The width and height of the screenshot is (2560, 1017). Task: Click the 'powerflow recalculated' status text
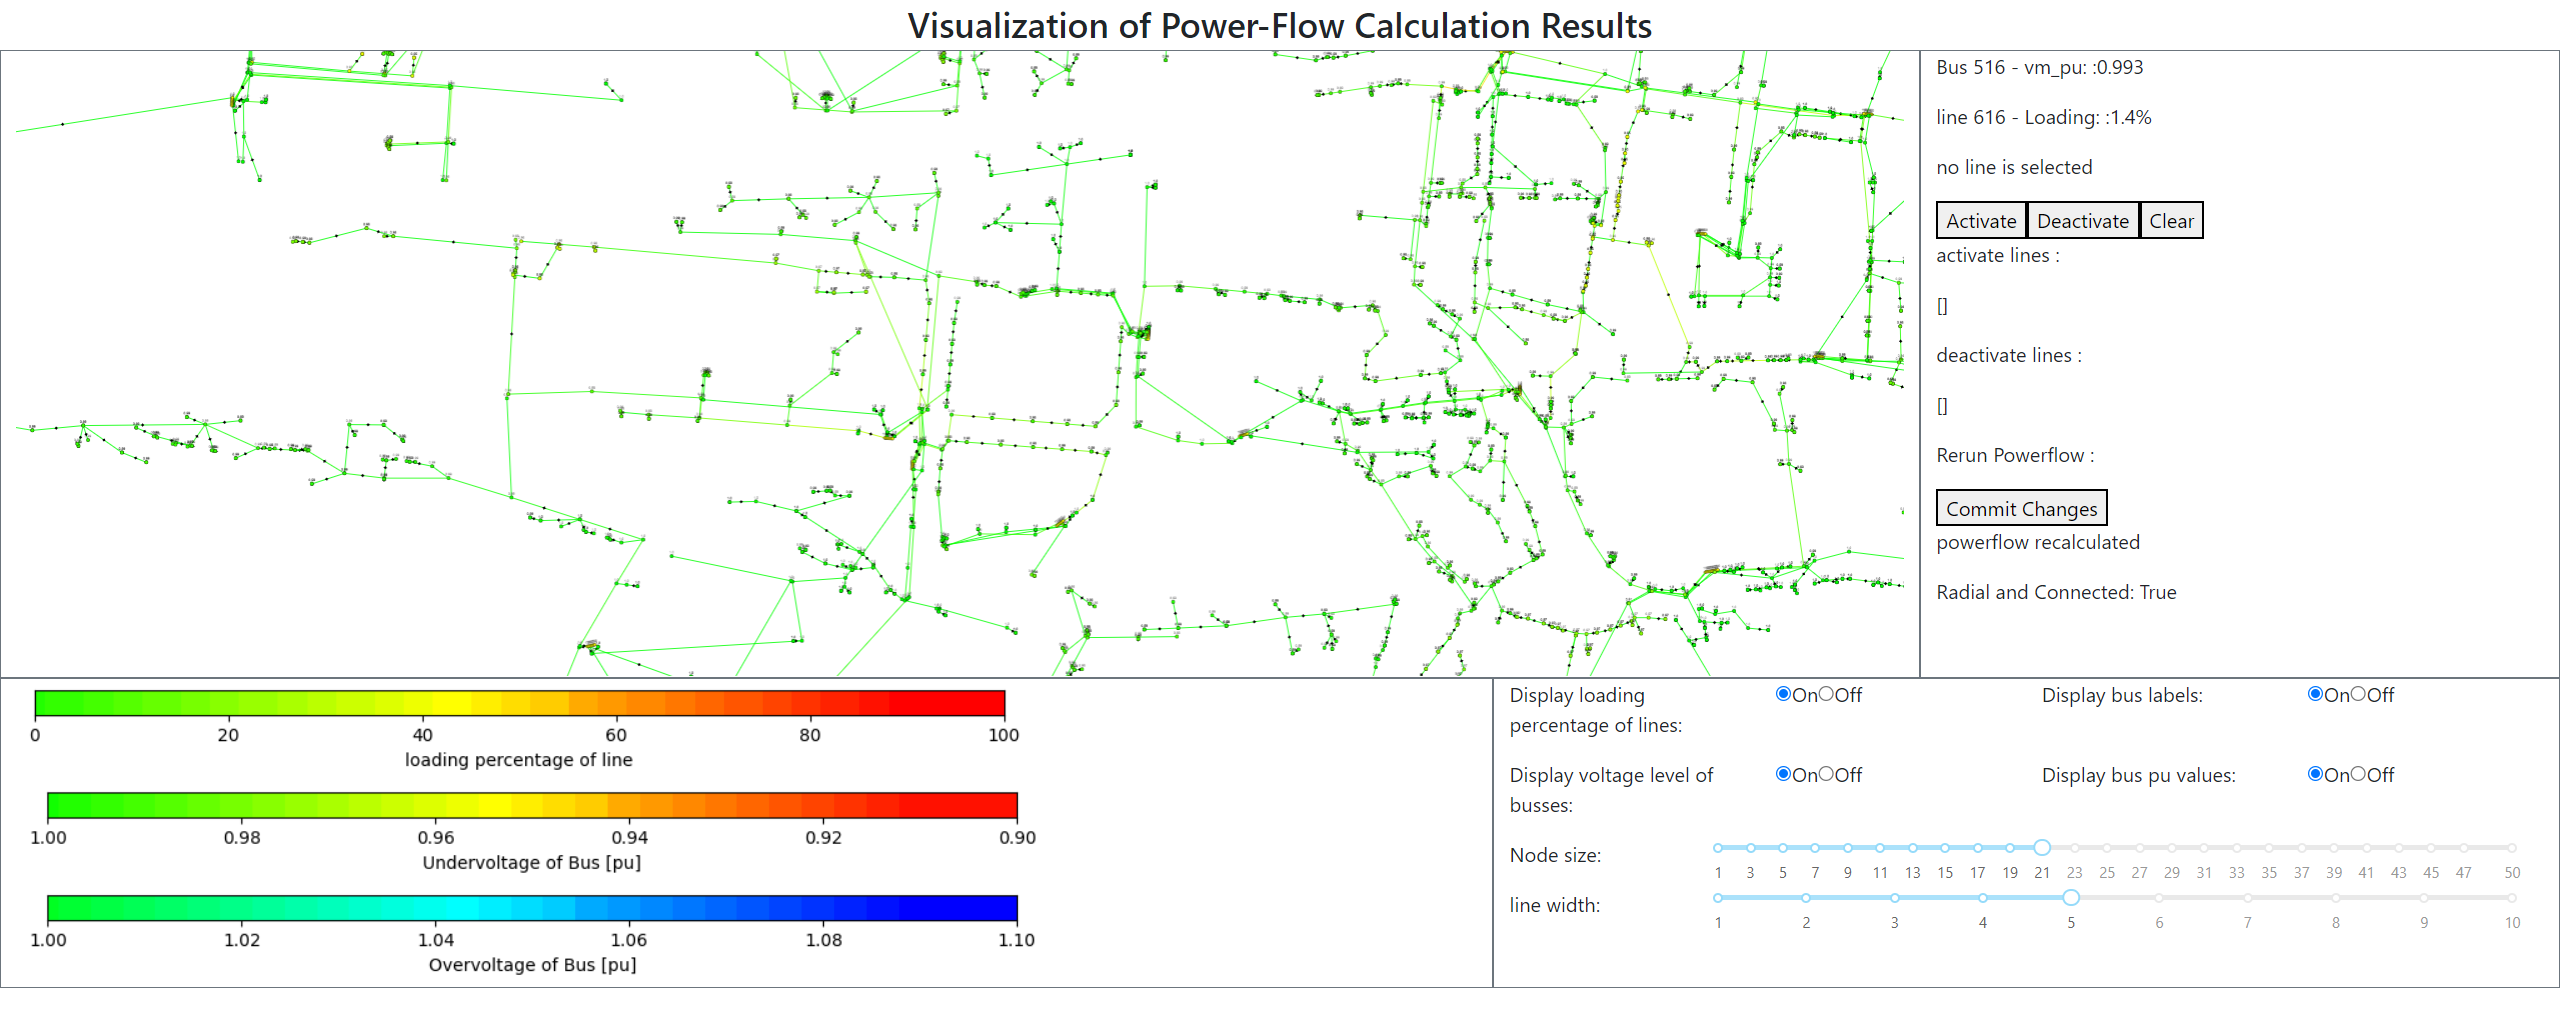[2038, 542]
